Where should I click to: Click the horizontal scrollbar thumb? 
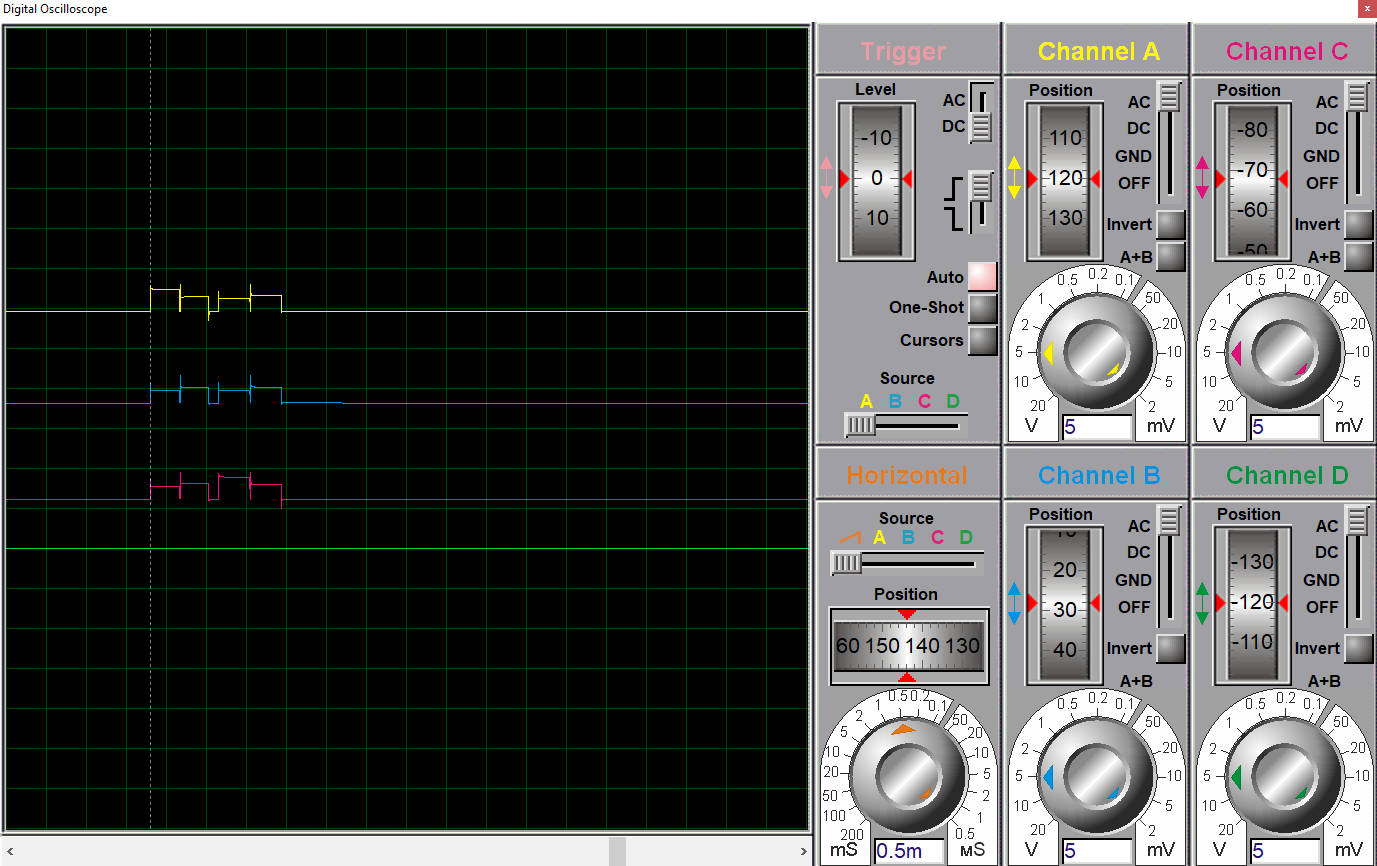click(x=617, y=851)
